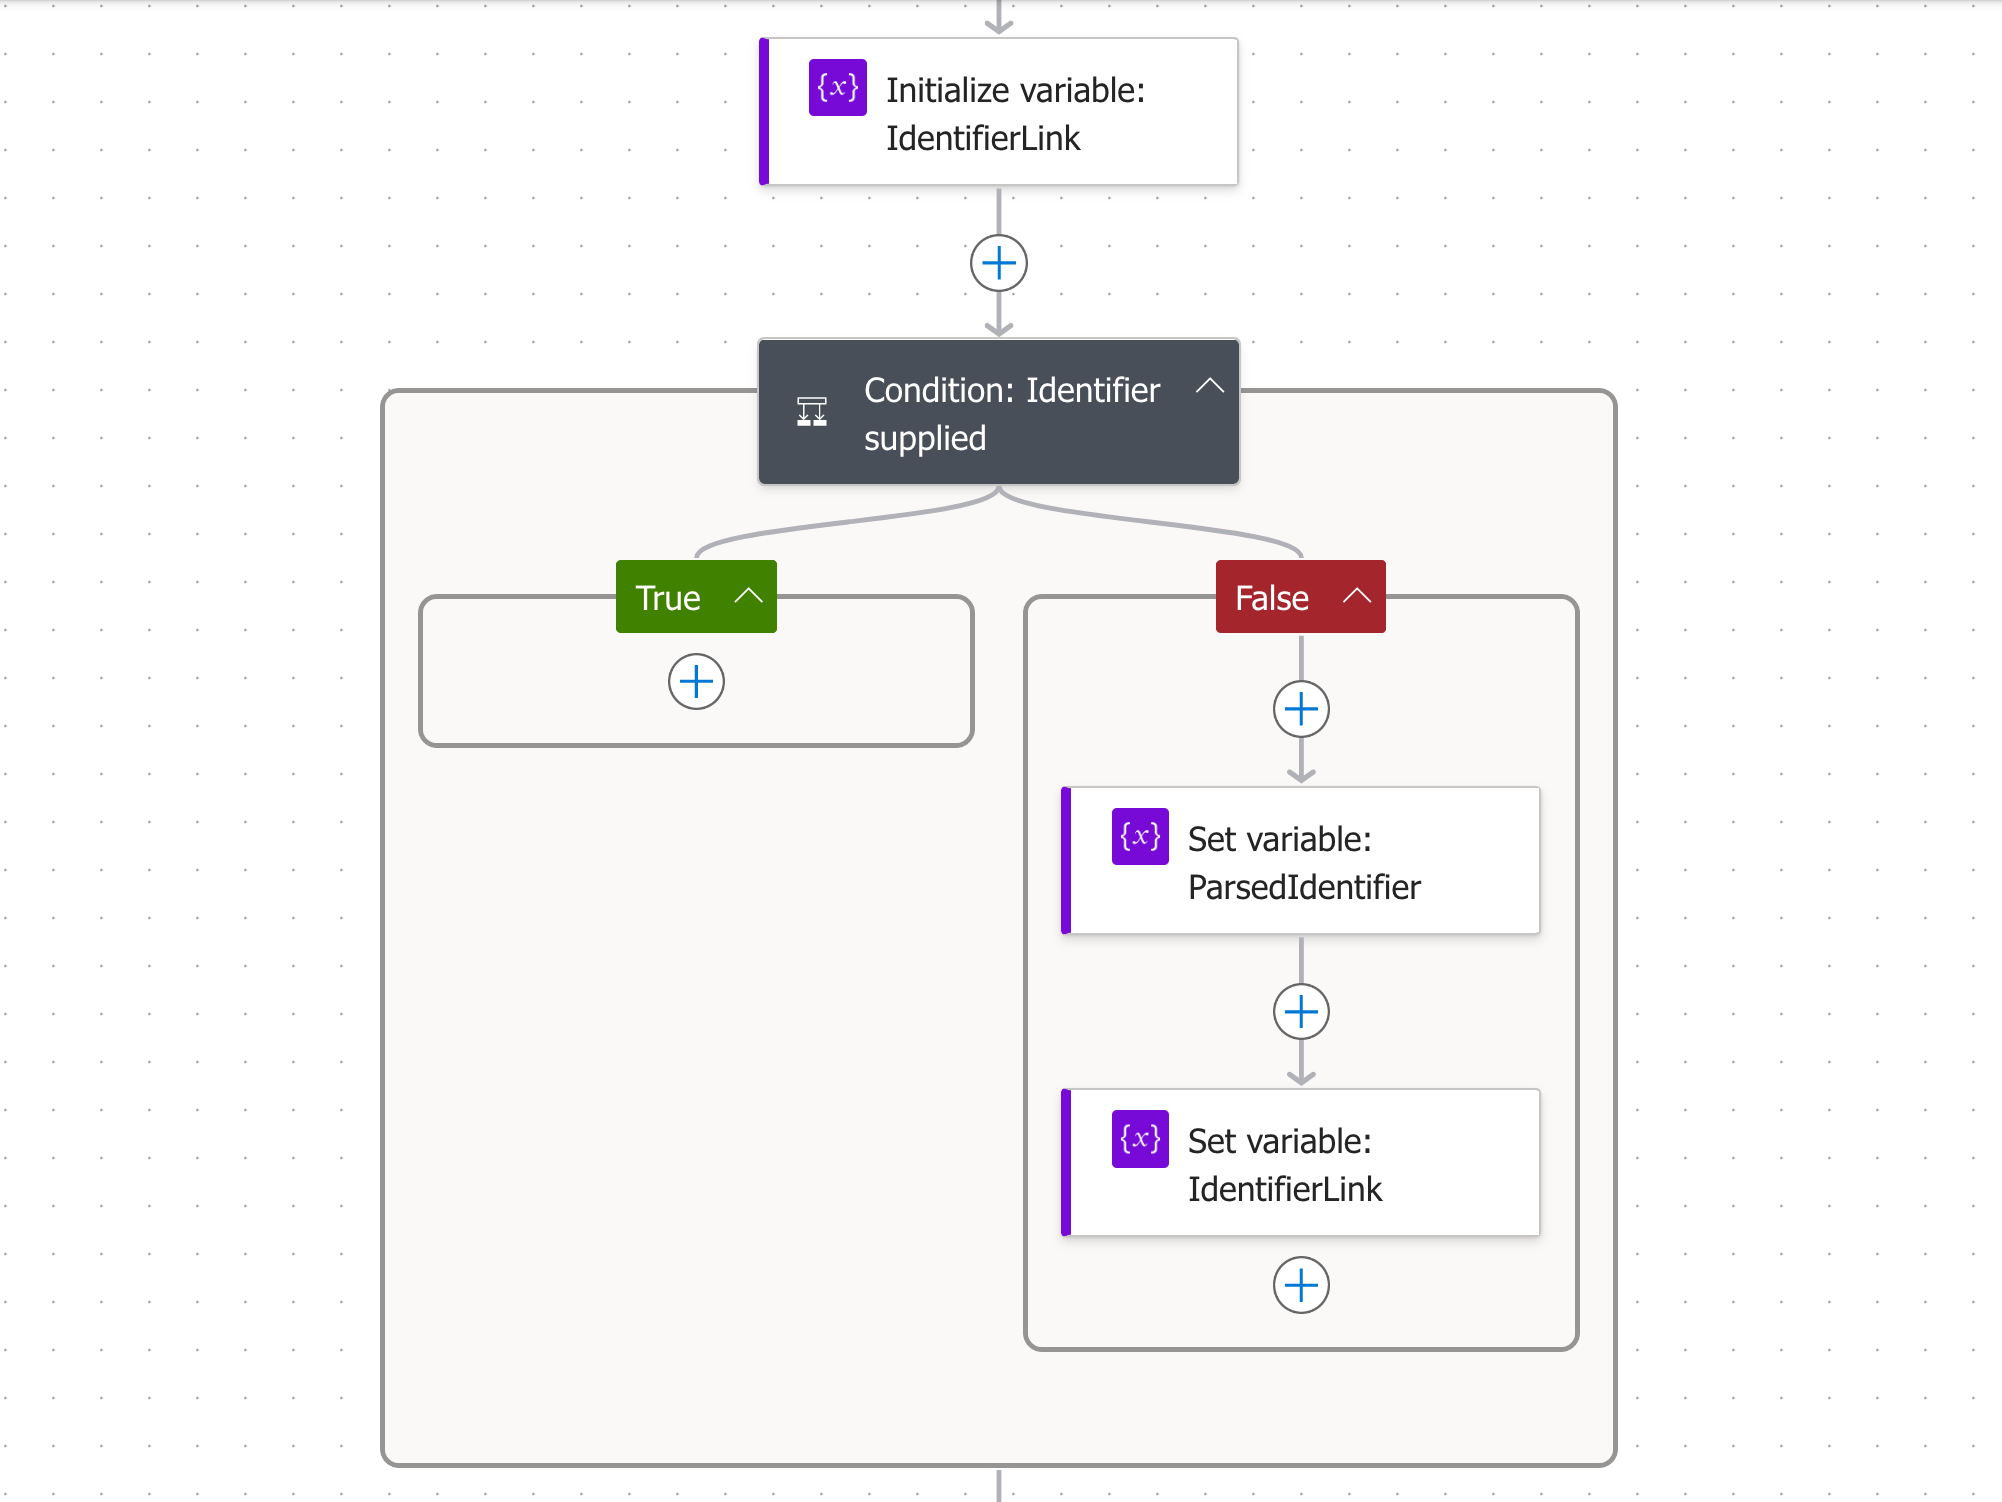2002x1502 pixels.
Task: Insert an action in the empty True branch
Action: [x=696, y=682]
